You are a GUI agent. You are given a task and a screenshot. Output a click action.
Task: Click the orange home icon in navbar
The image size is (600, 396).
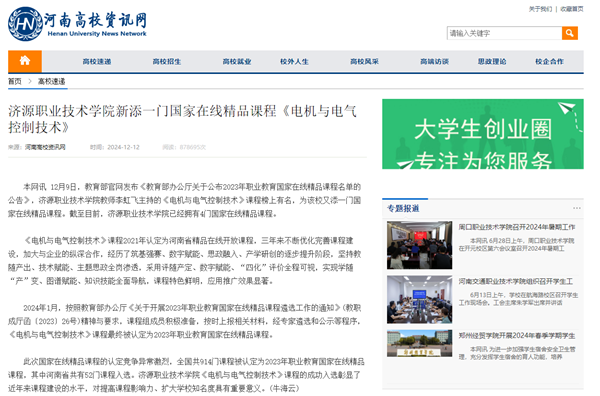(25, 61)
